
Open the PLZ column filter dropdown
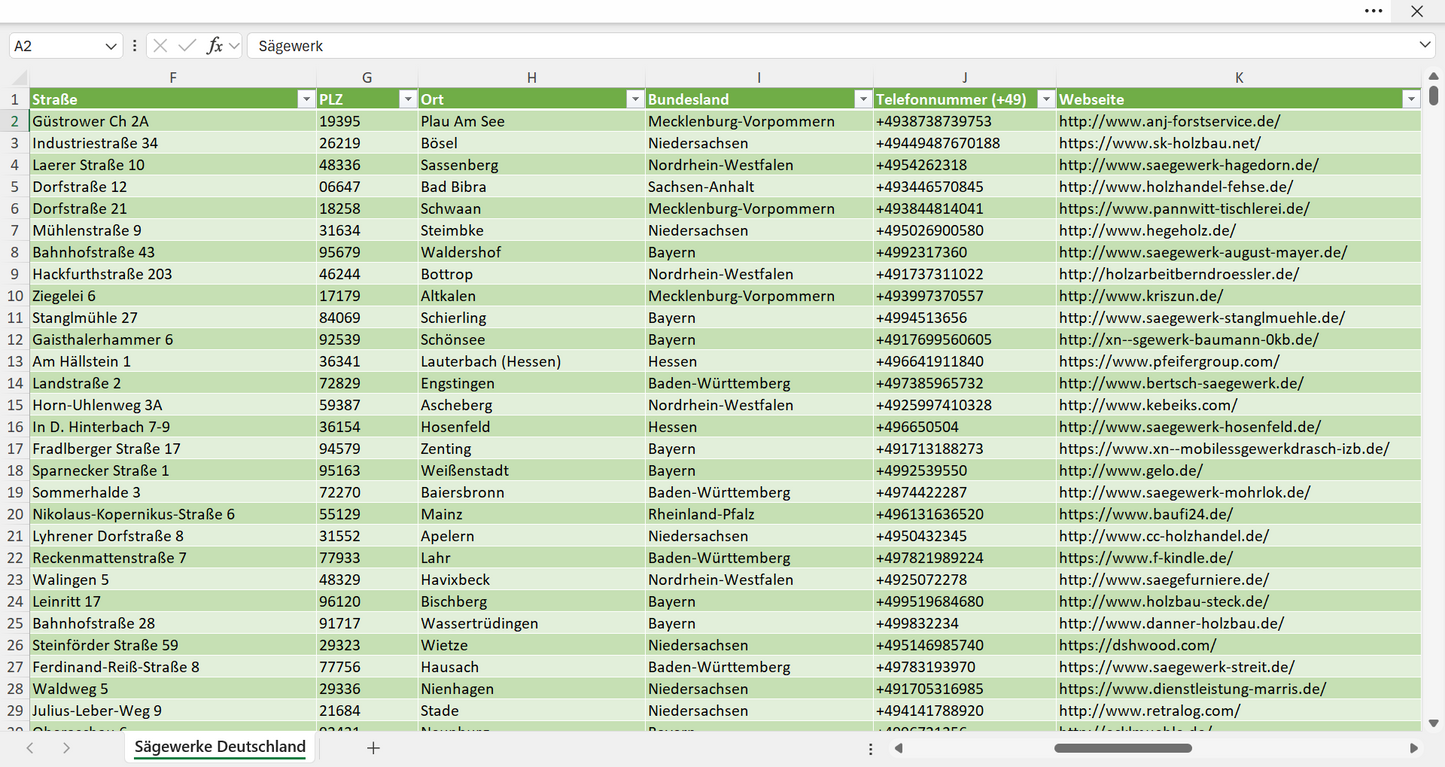(407, 99)
